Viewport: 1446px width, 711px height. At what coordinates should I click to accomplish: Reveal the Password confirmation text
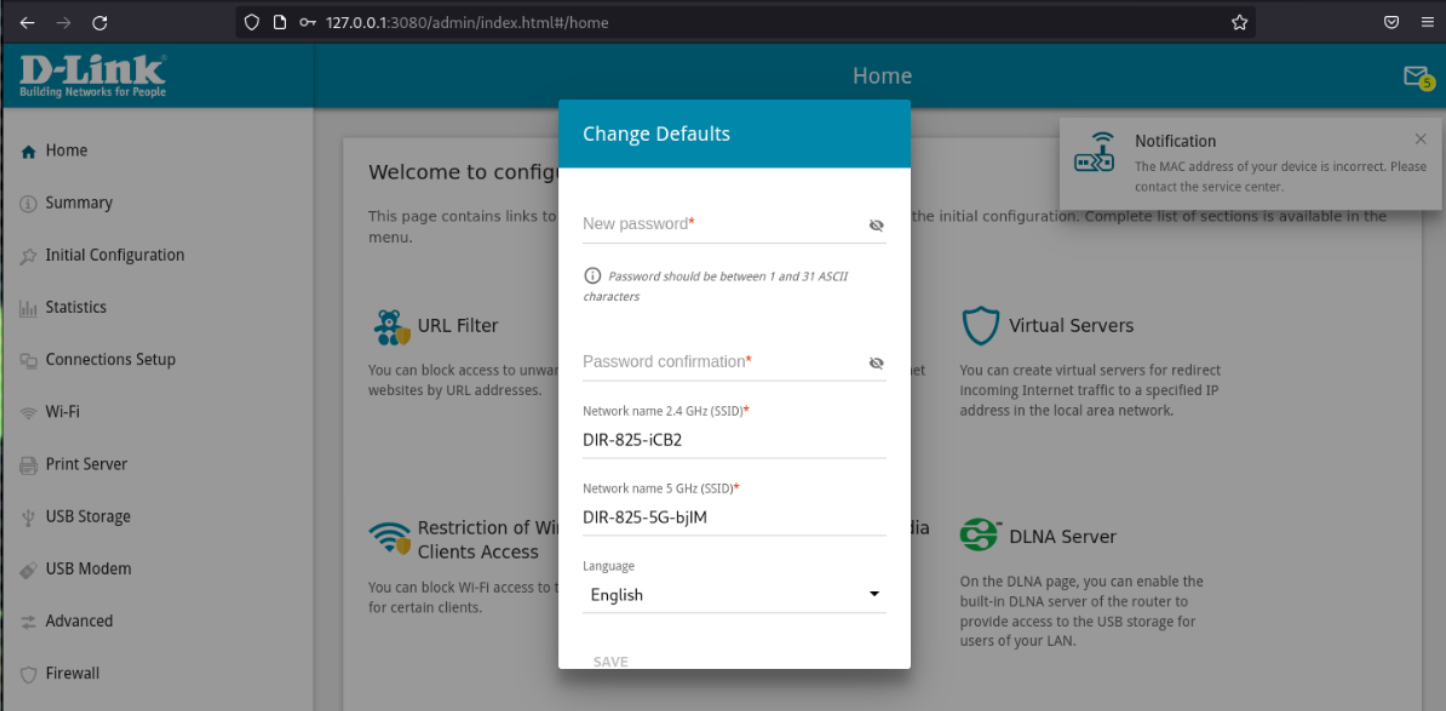point(876,363)
